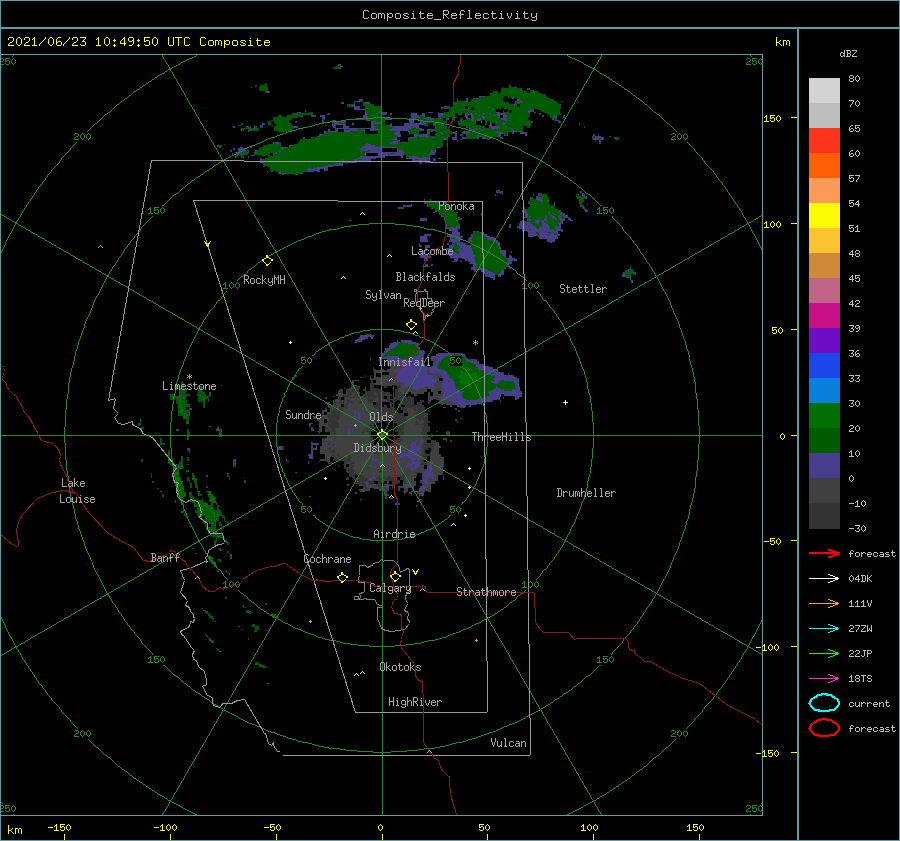The height and width of the screenshot is (841, 900).
Task: Click the RedDeer city label
Action: tap(424, 303)
